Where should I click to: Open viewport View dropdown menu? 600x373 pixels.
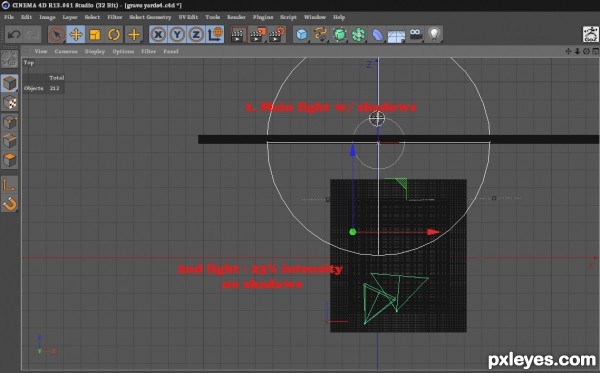[41, 51]
